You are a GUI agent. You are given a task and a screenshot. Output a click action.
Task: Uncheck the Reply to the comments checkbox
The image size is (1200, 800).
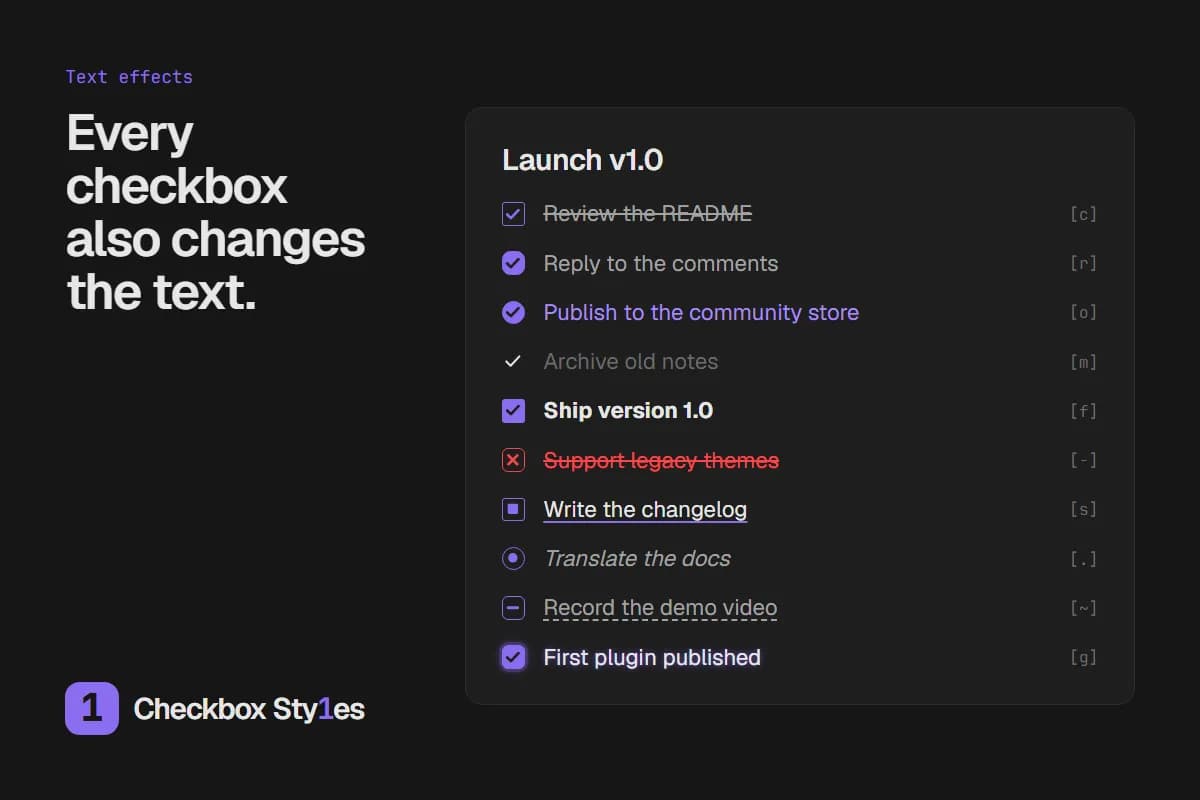(x=513, y=263)
